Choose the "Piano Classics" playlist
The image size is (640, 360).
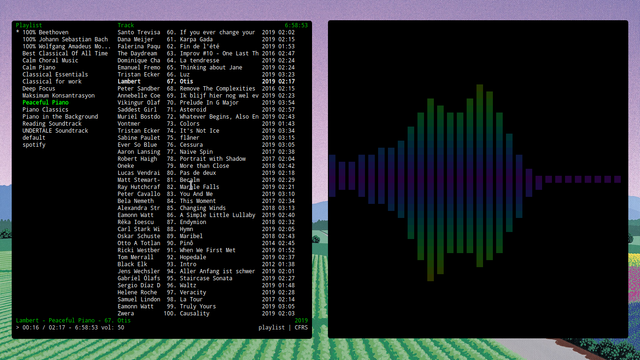45,109
